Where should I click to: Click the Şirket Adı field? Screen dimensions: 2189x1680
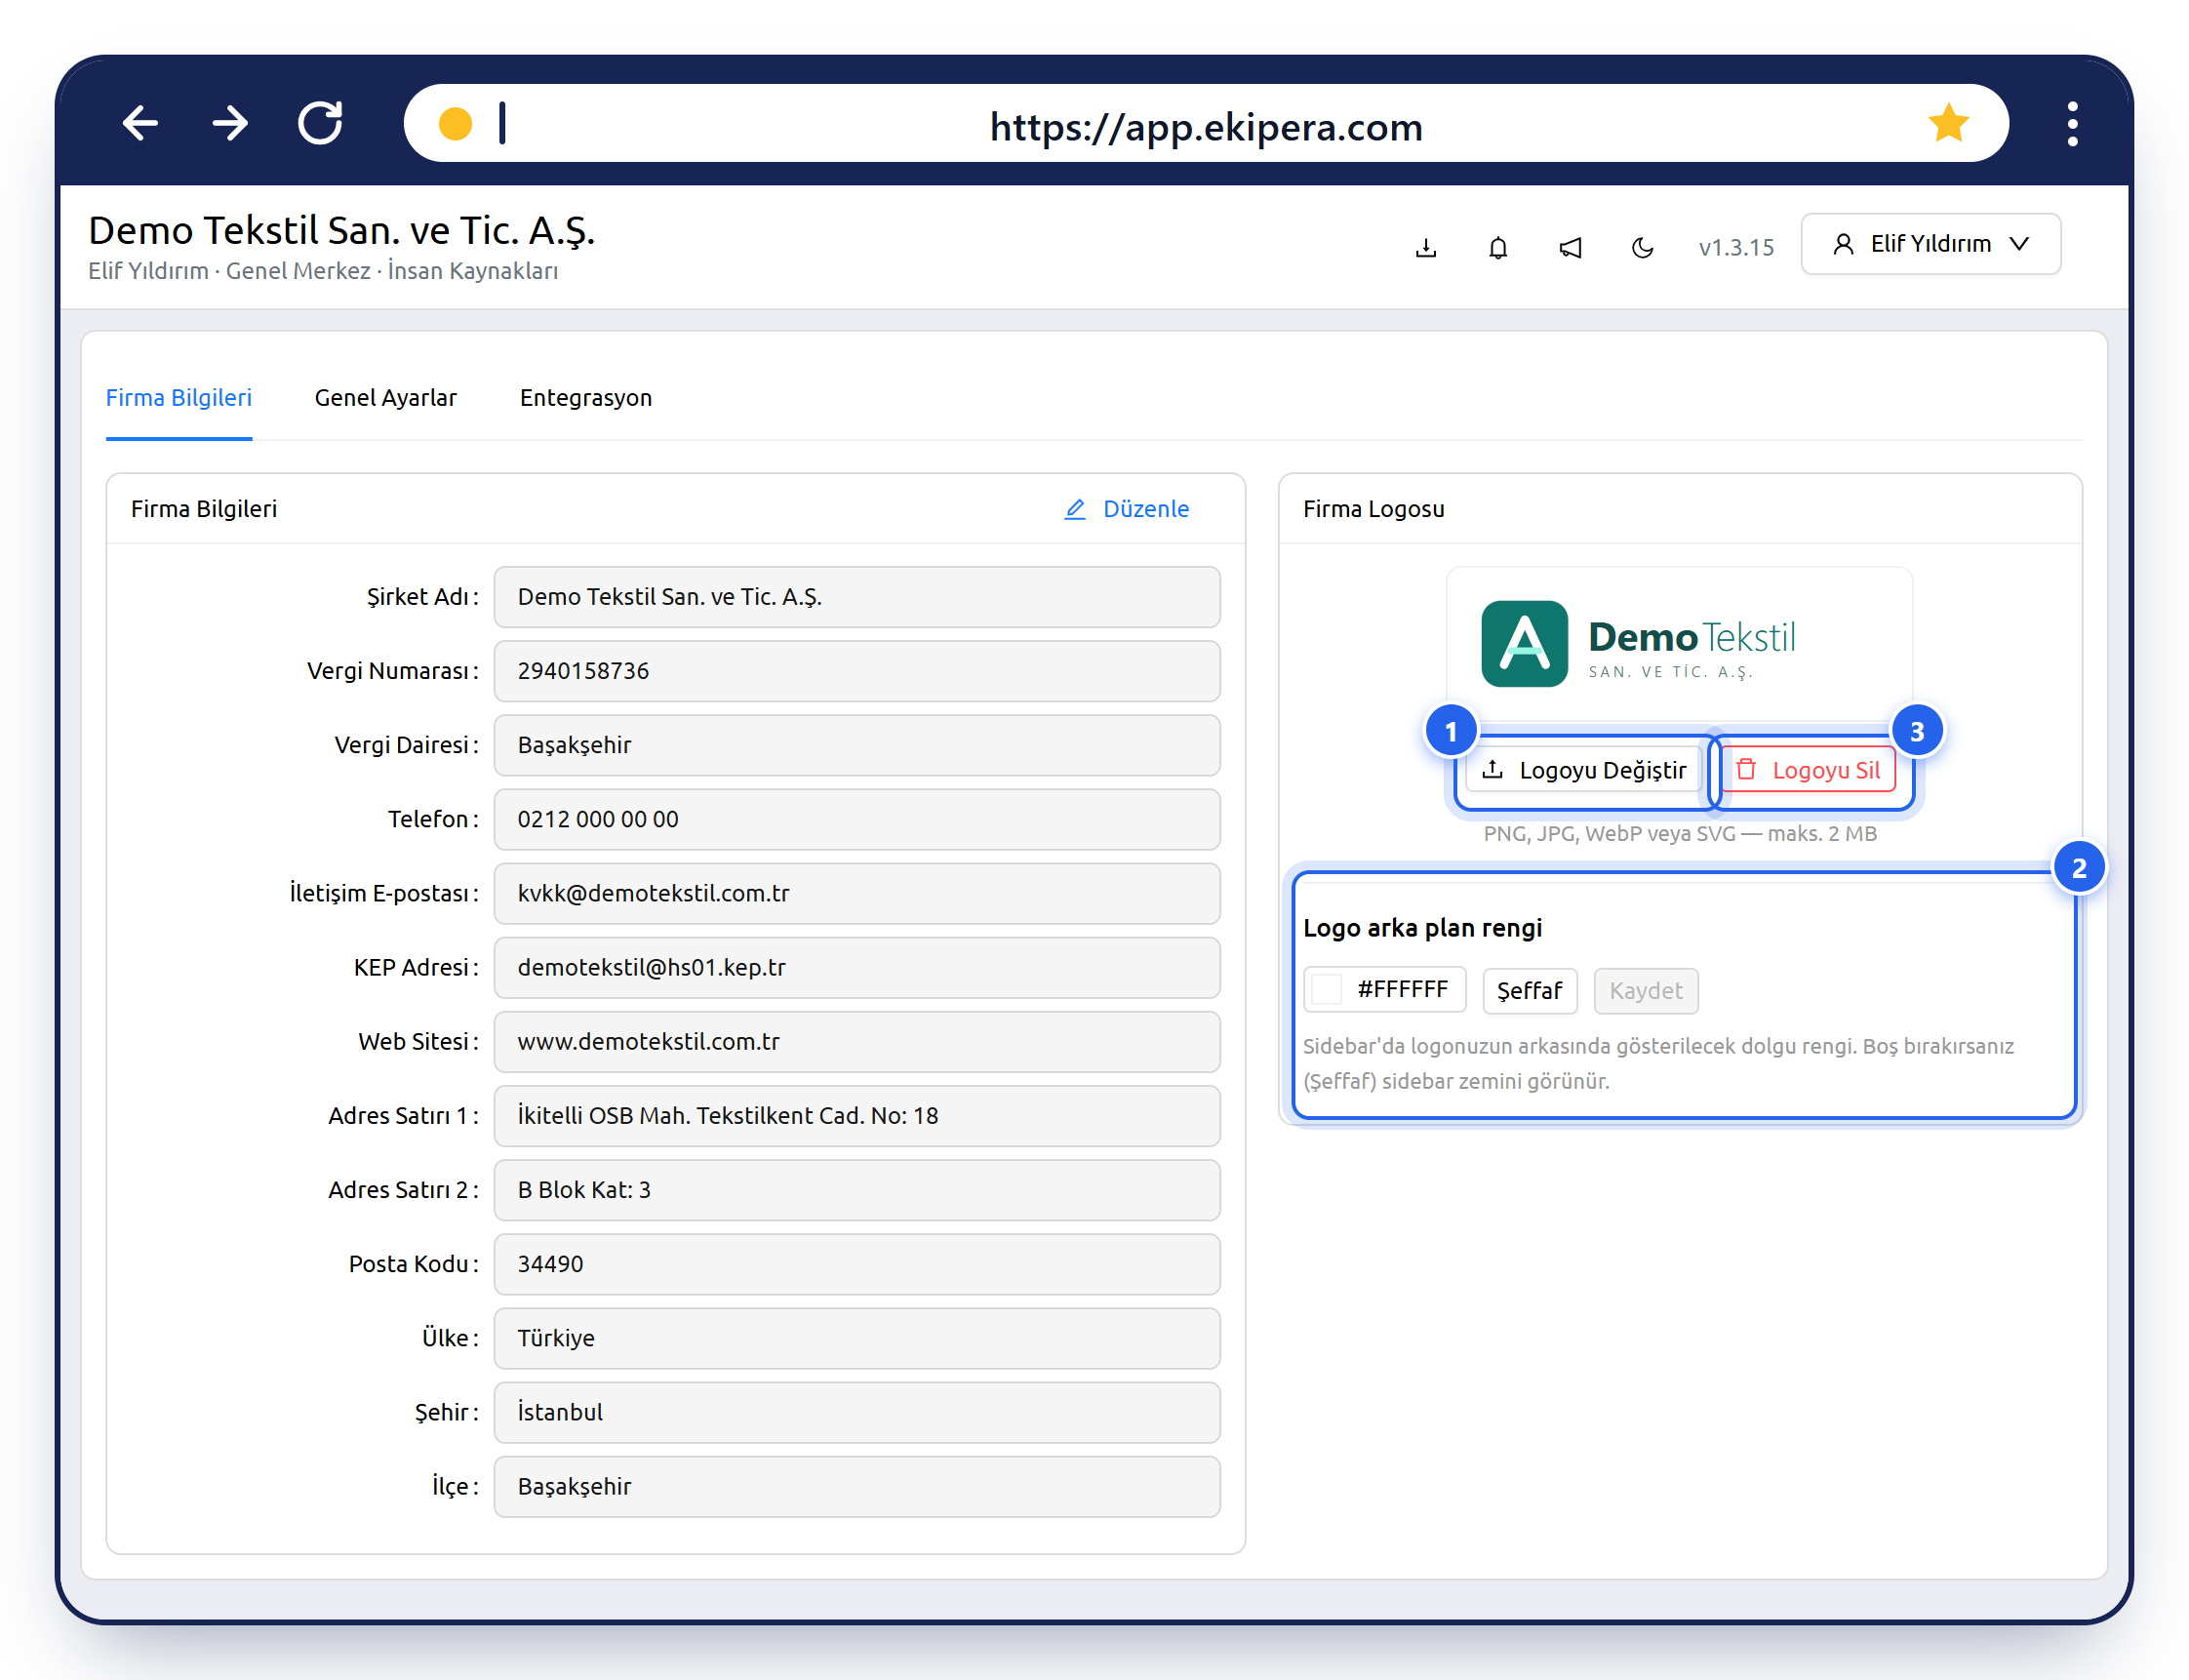pyautogui.click(x=857, y=597)
